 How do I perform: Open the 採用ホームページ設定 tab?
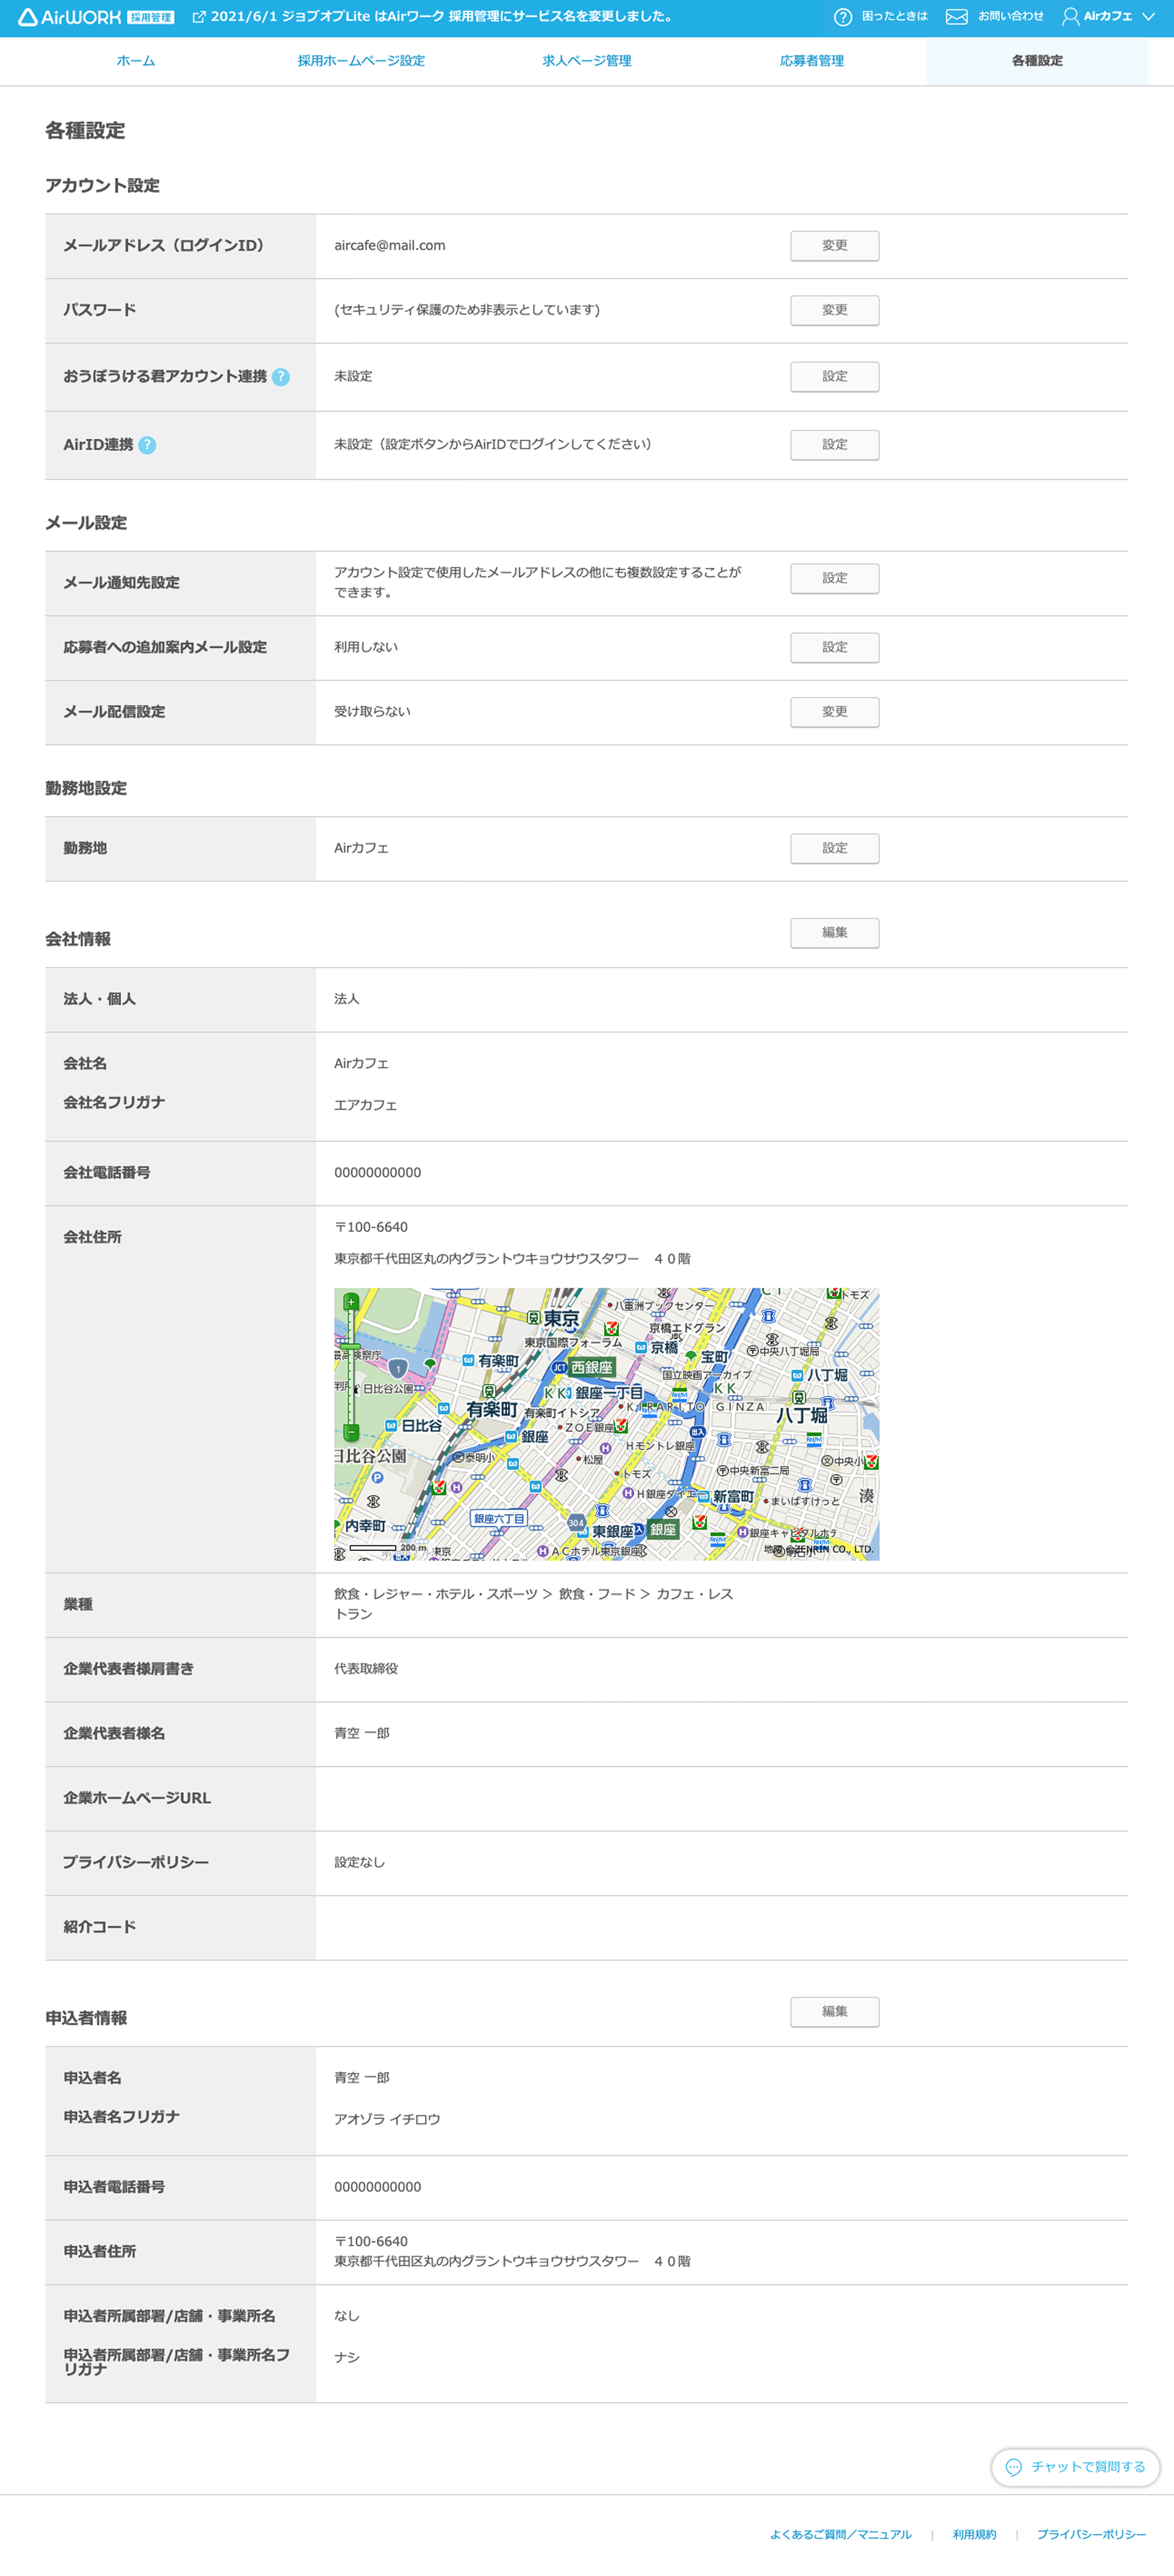tap(361, 61)
